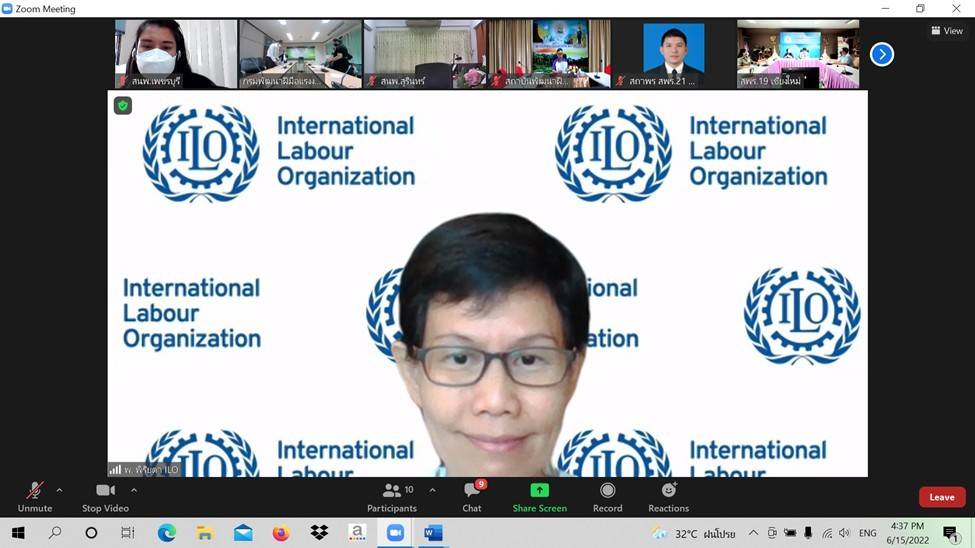Open Dropbox from taskbar
The height and width of the screenshot is (548, 975).
click(320, 533)
